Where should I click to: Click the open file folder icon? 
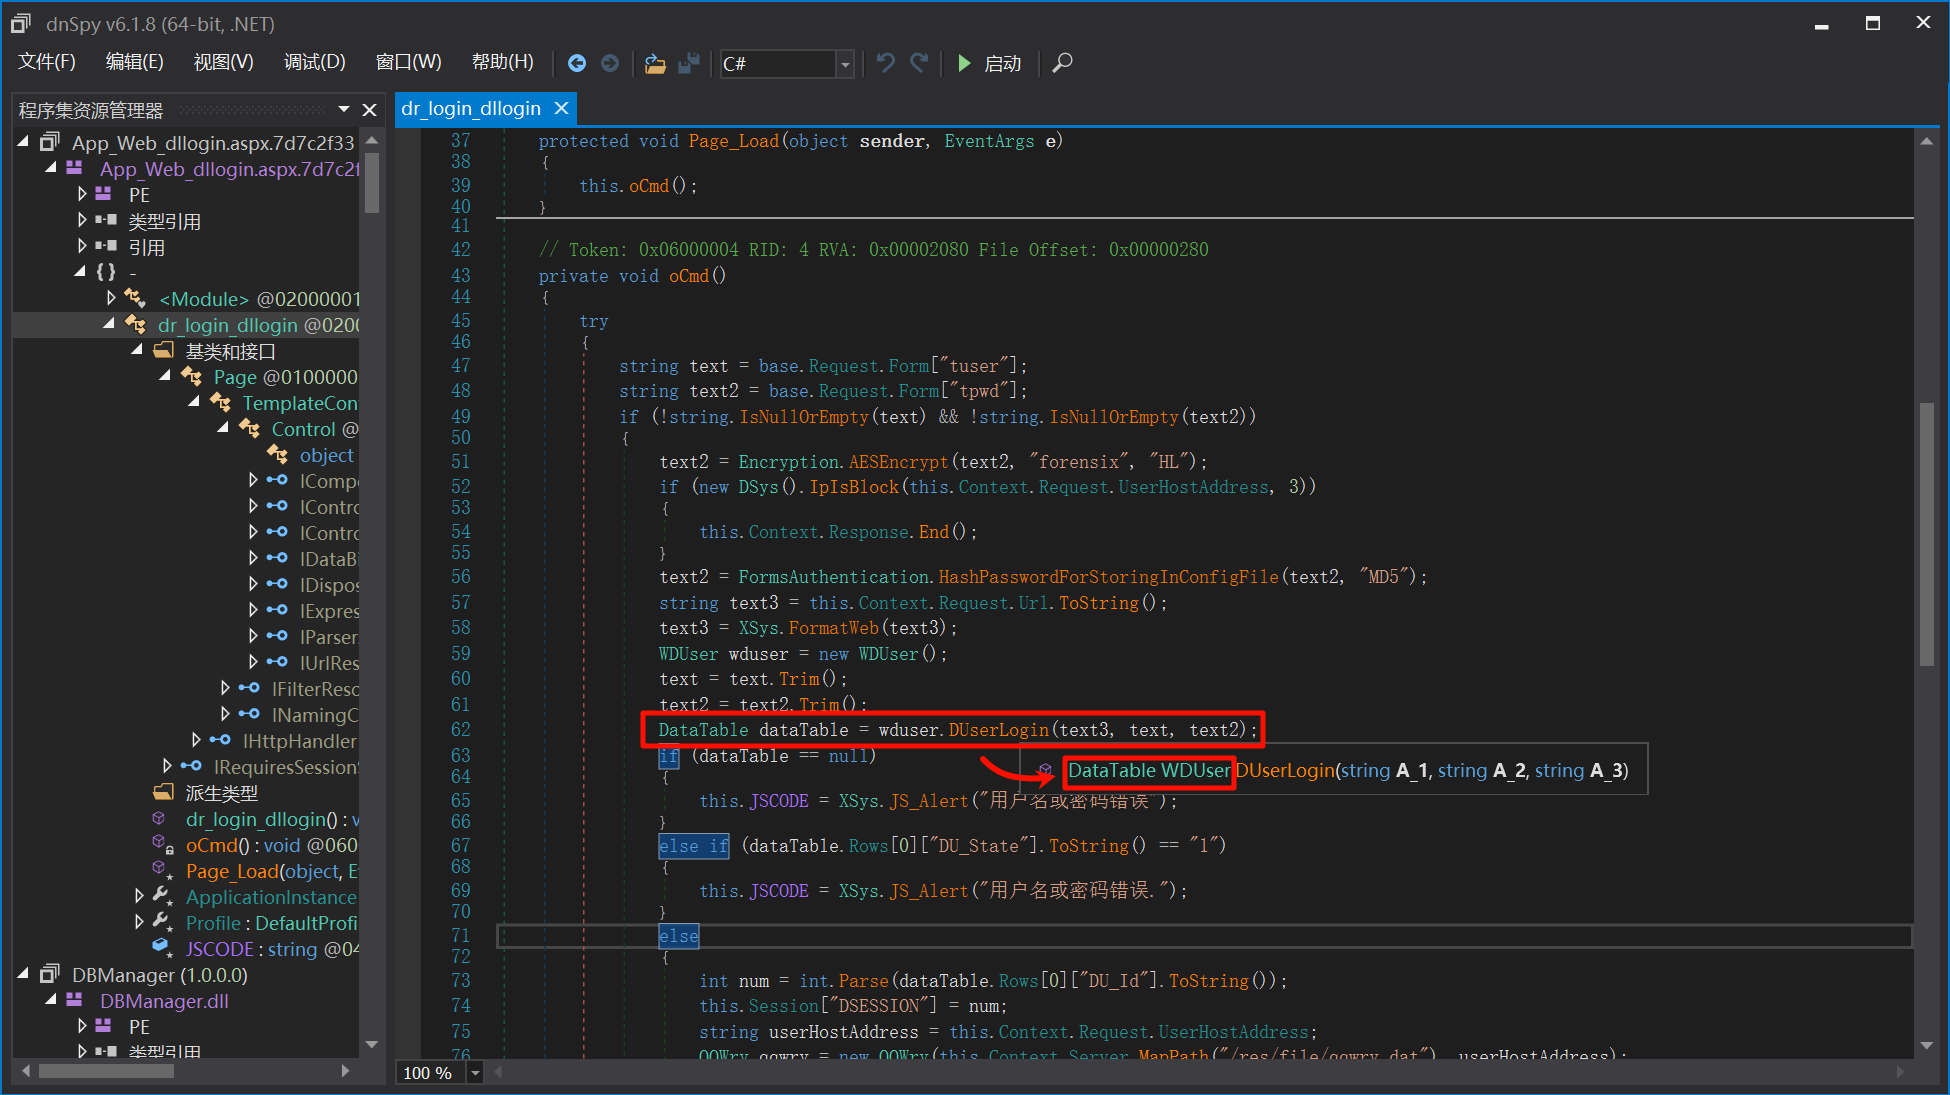click(x=655, y=63)
